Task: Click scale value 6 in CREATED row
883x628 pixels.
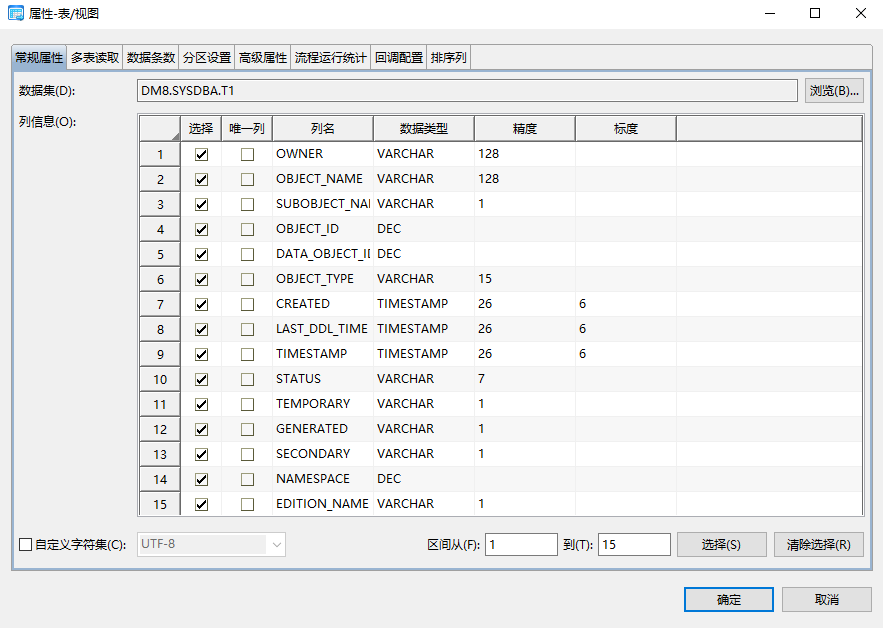Action: [626, 304]
